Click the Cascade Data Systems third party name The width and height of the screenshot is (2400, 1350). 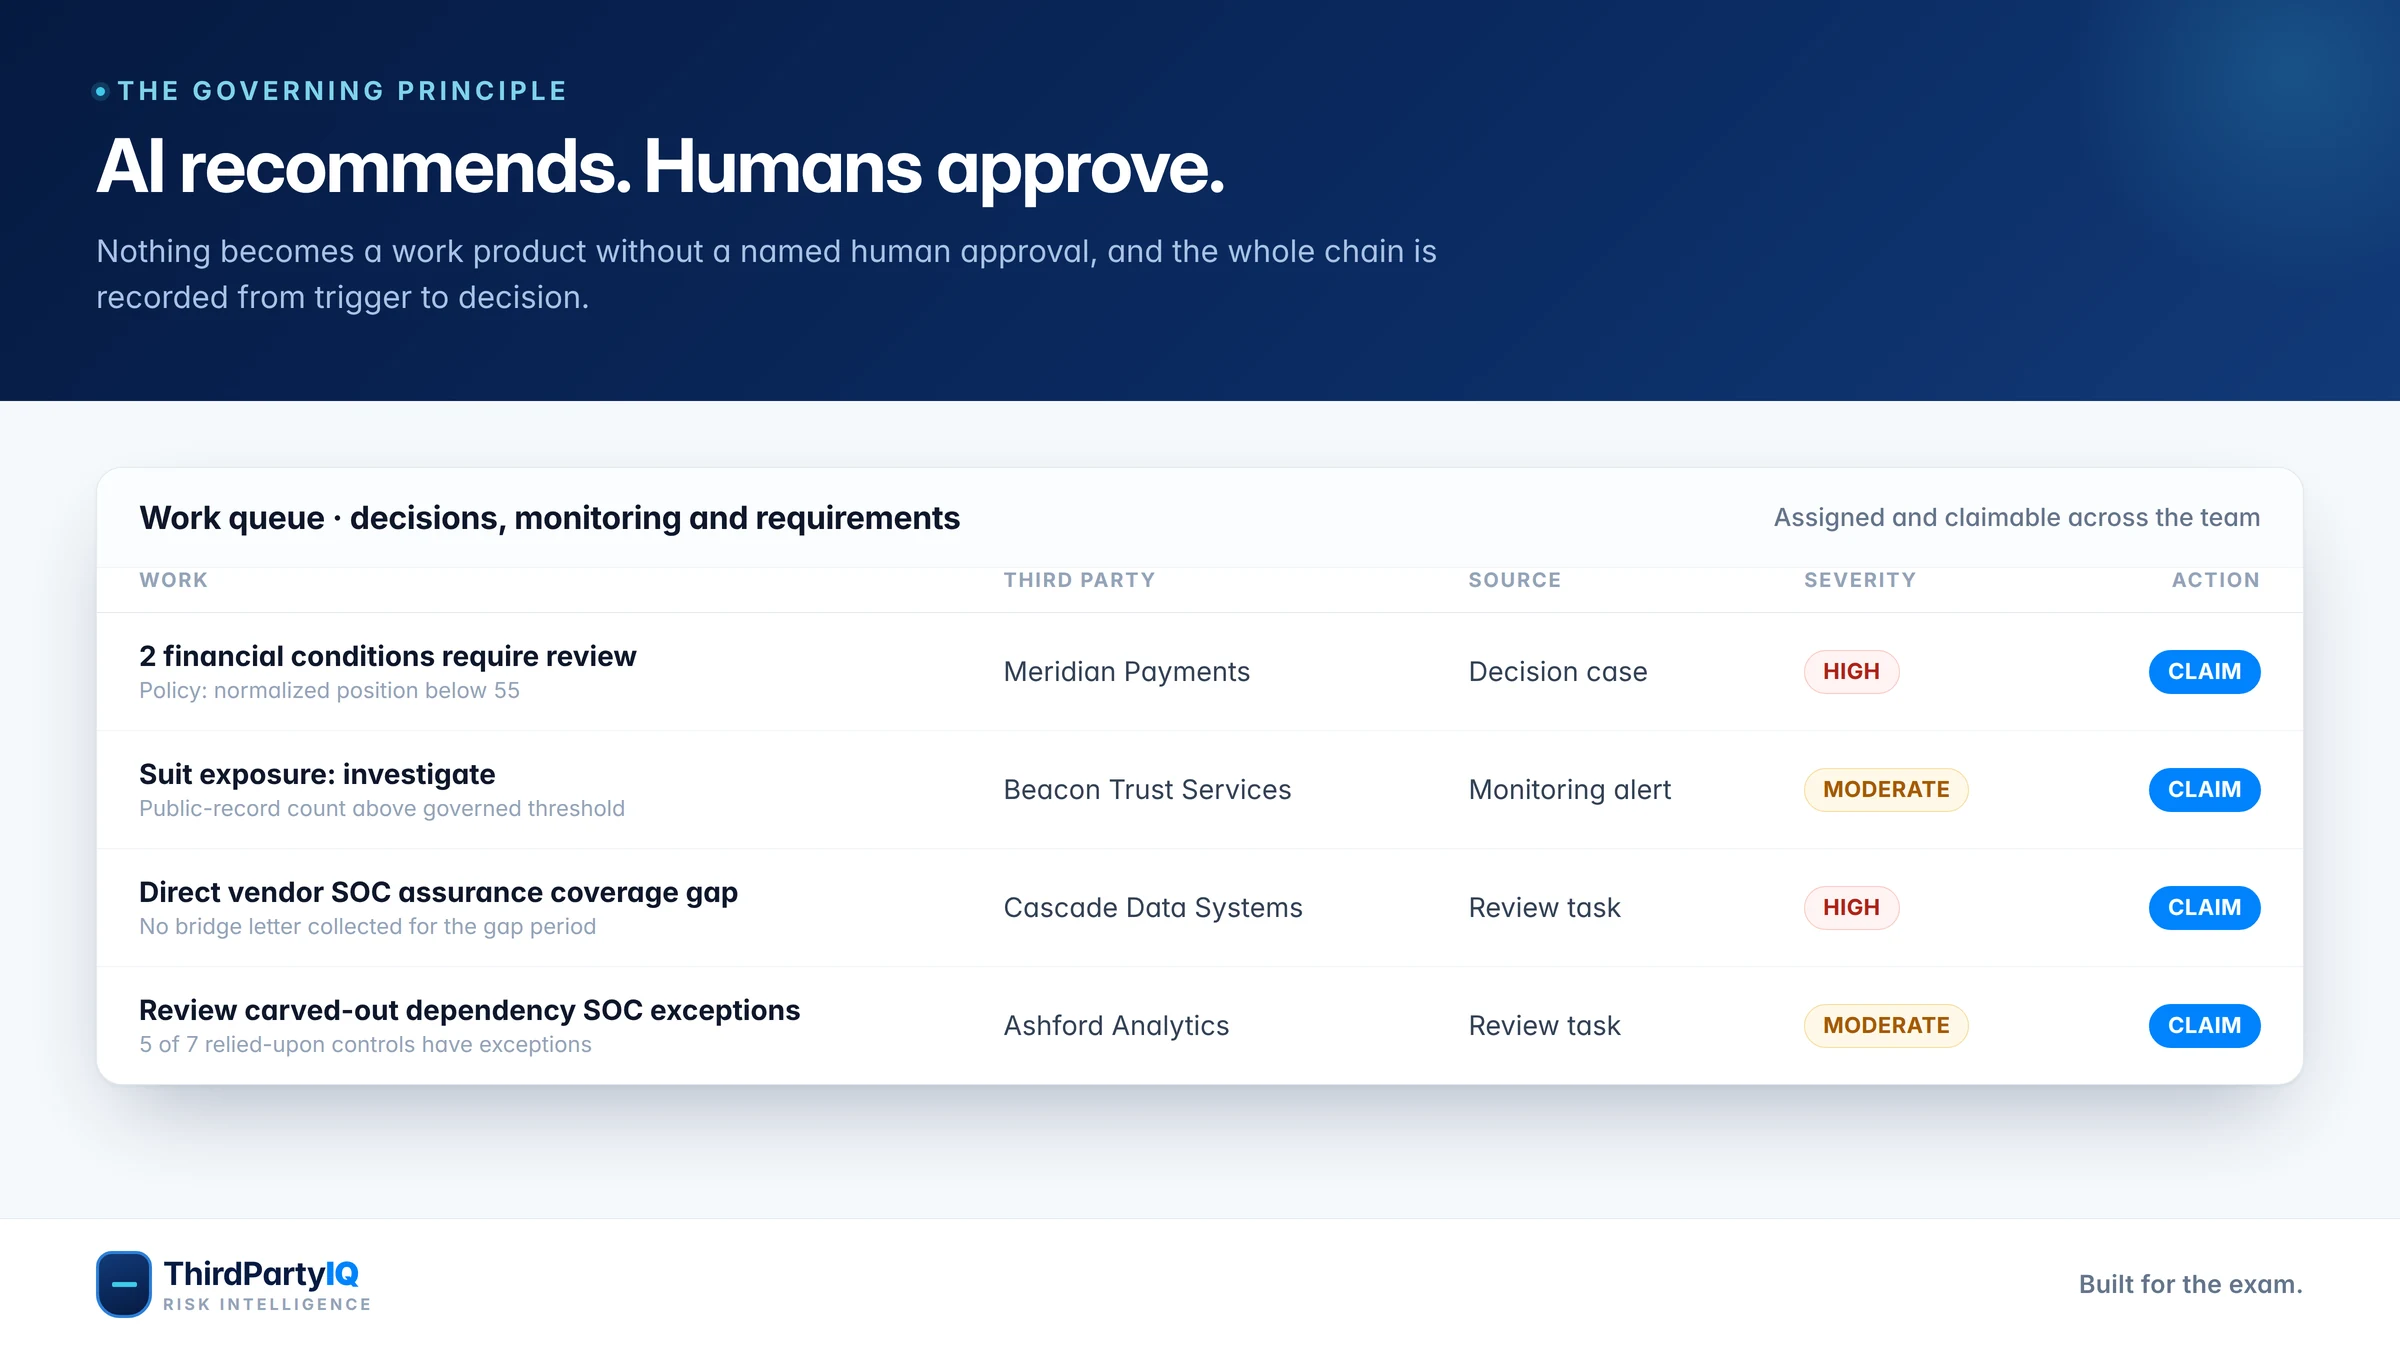tap(1153, 908)
